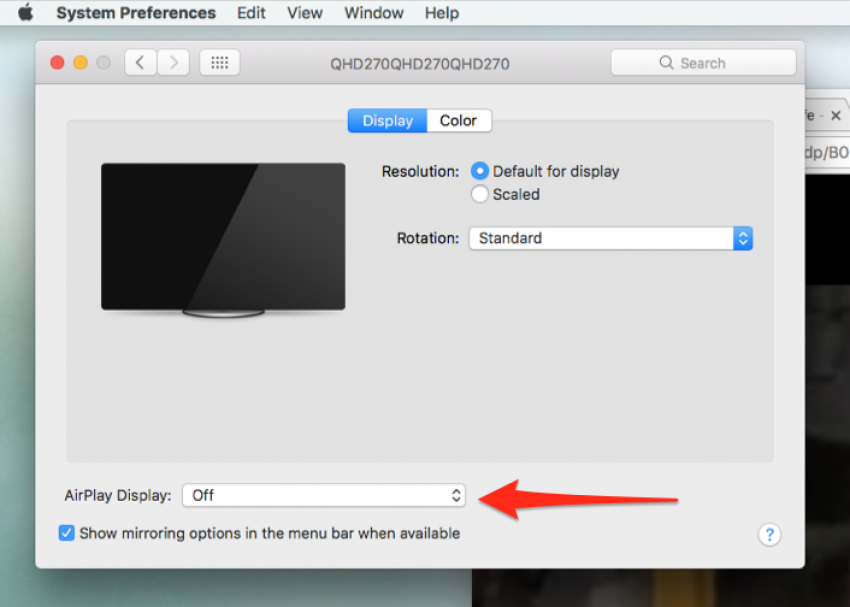Open the Edit menu
The image size is (850, 607).
pyautogui.click(x=251, y=12)
